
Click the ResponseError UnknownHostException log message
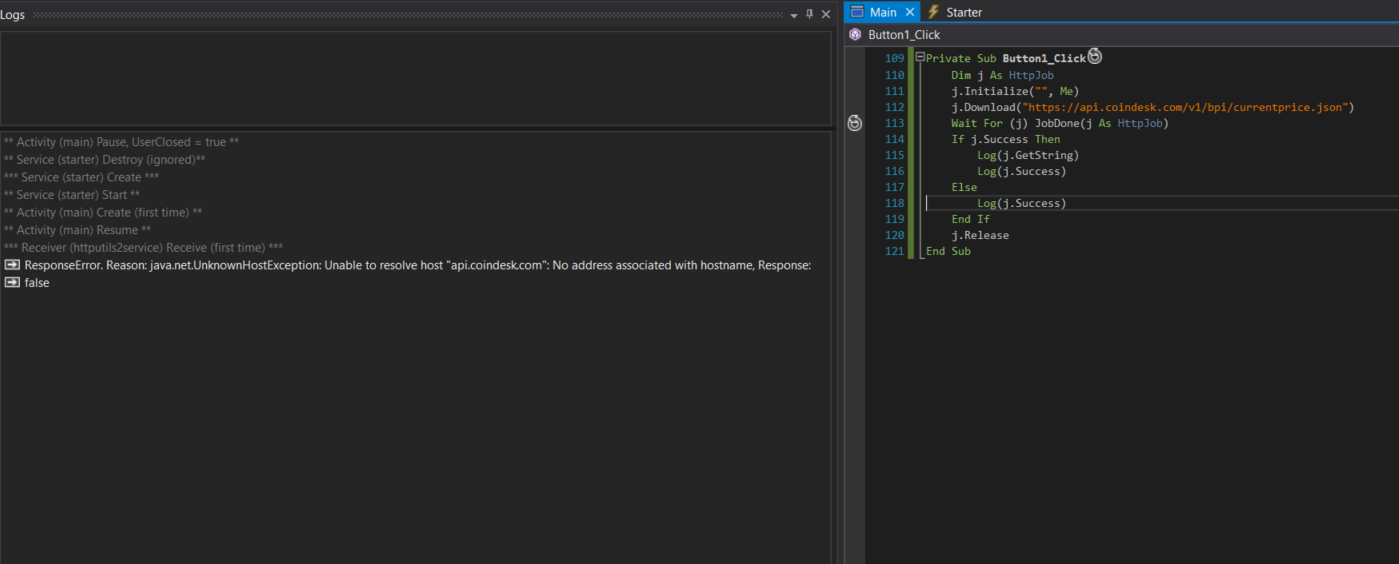tap(417, 265)
